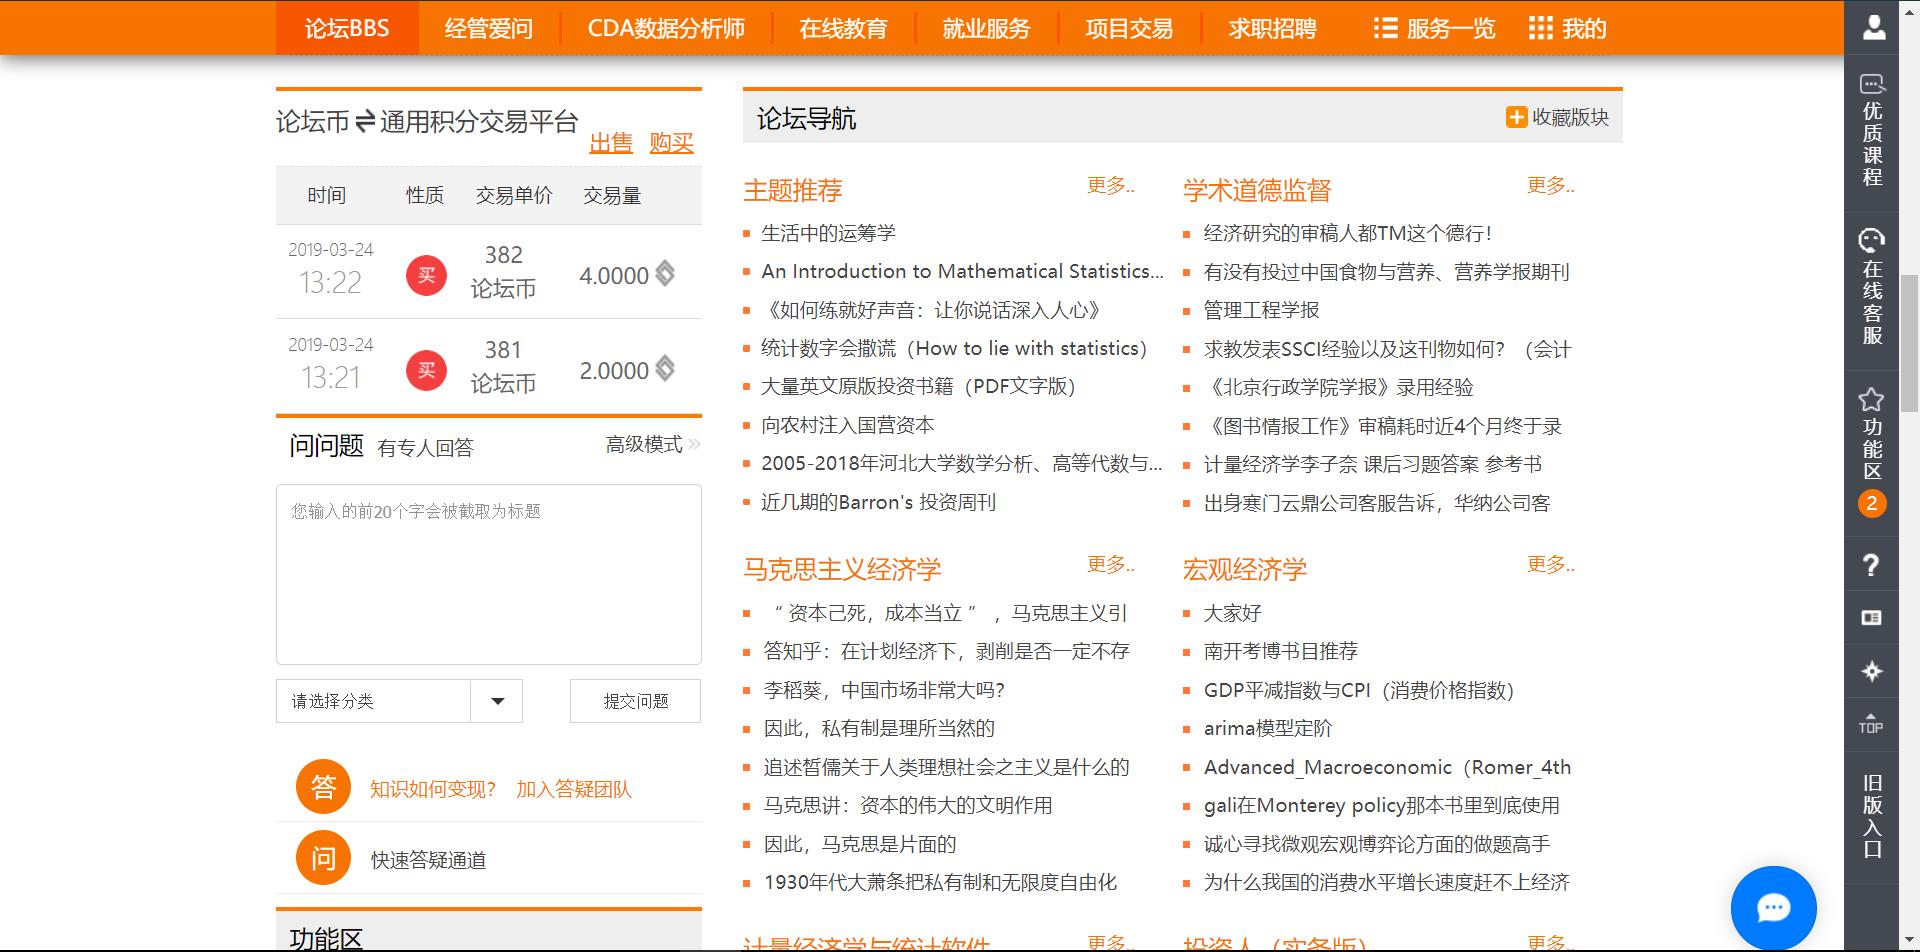1920x952 pixels.
Task: Click the TOP back-to-top icon
Action: click(x=1872, y=725)
